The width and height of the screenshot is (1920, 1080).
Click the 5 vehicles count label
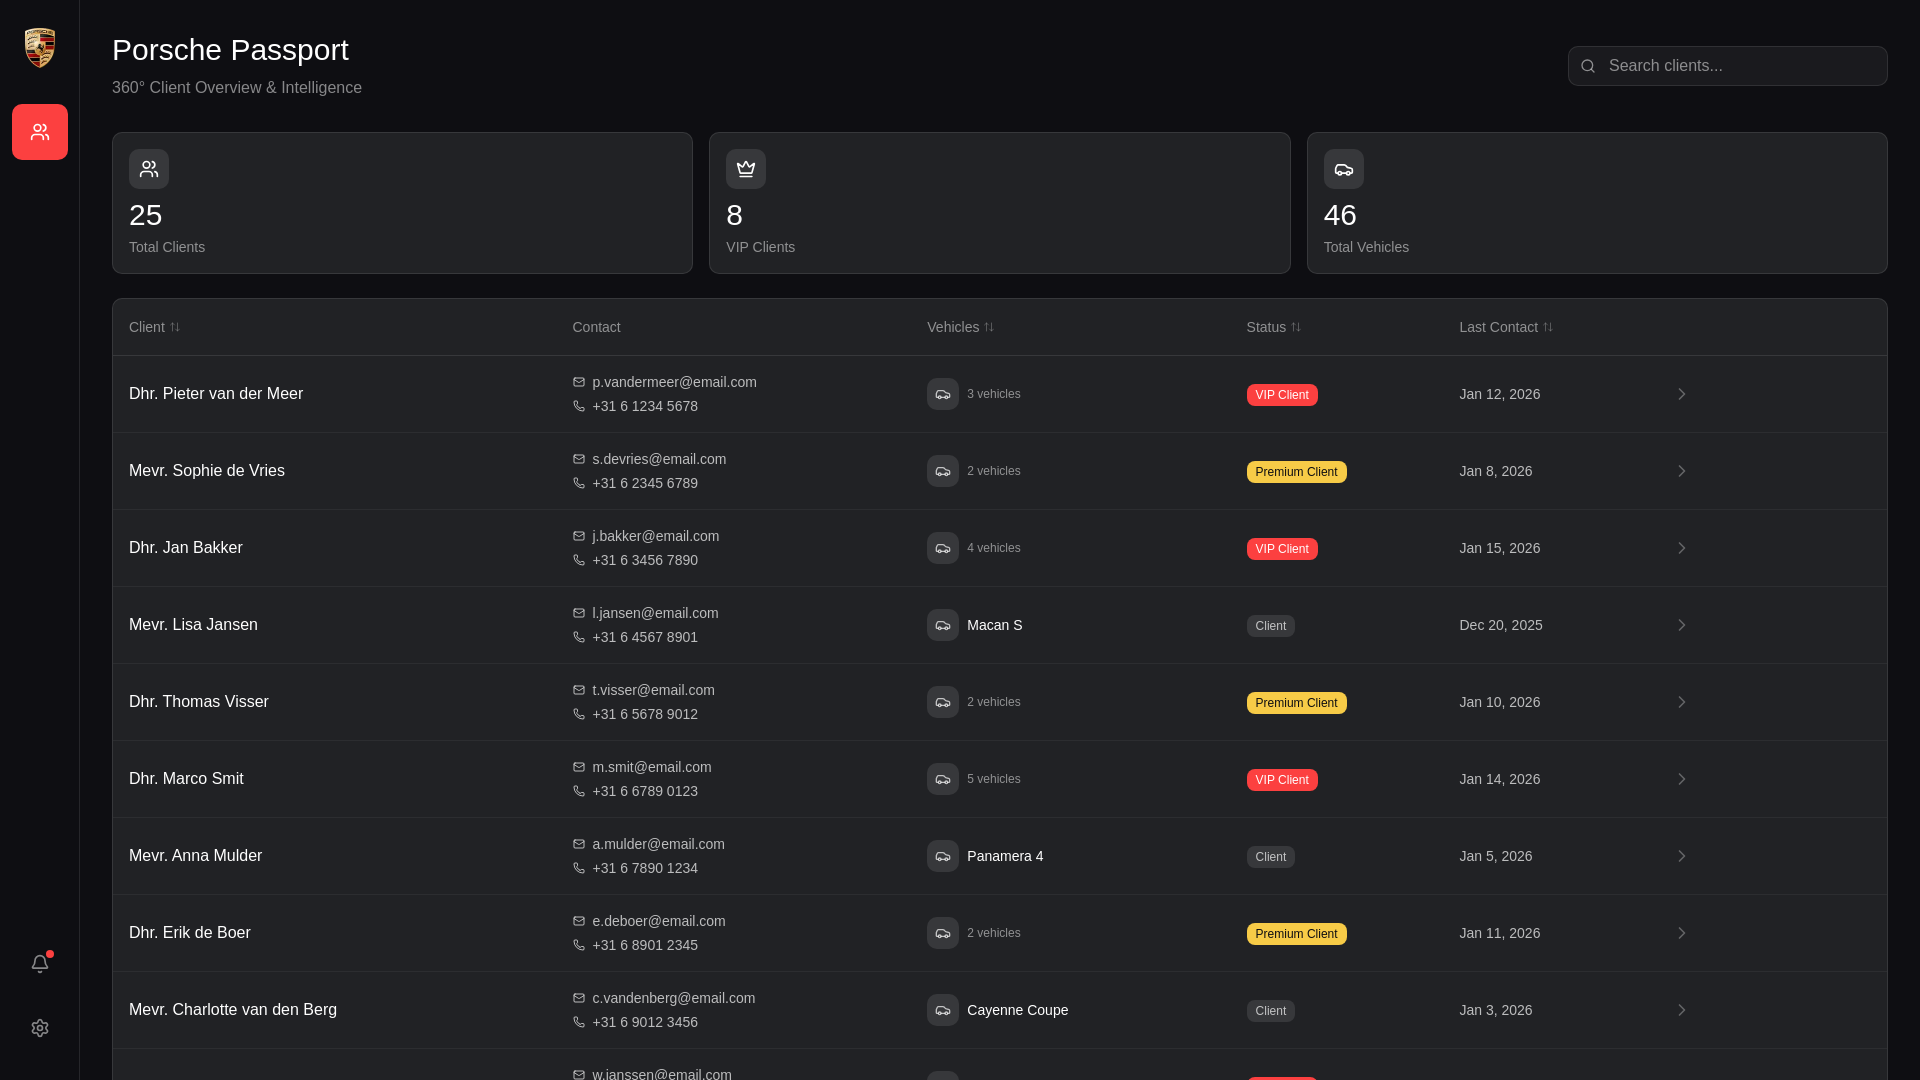click(994, 779)
